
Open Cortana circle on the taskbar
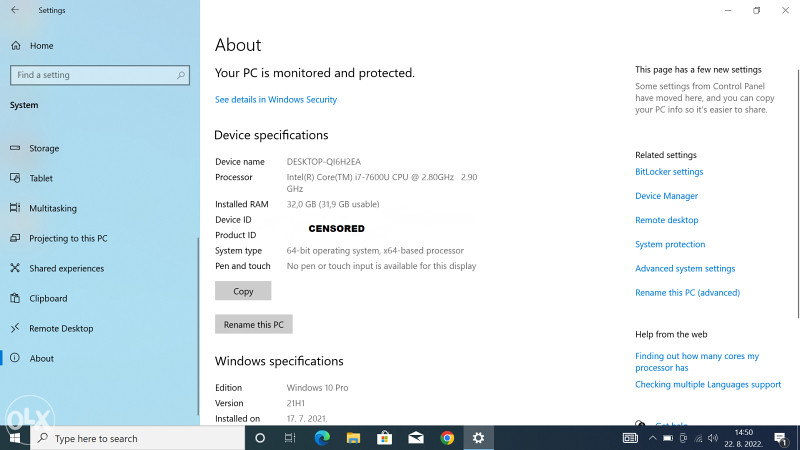coord(260,438)
